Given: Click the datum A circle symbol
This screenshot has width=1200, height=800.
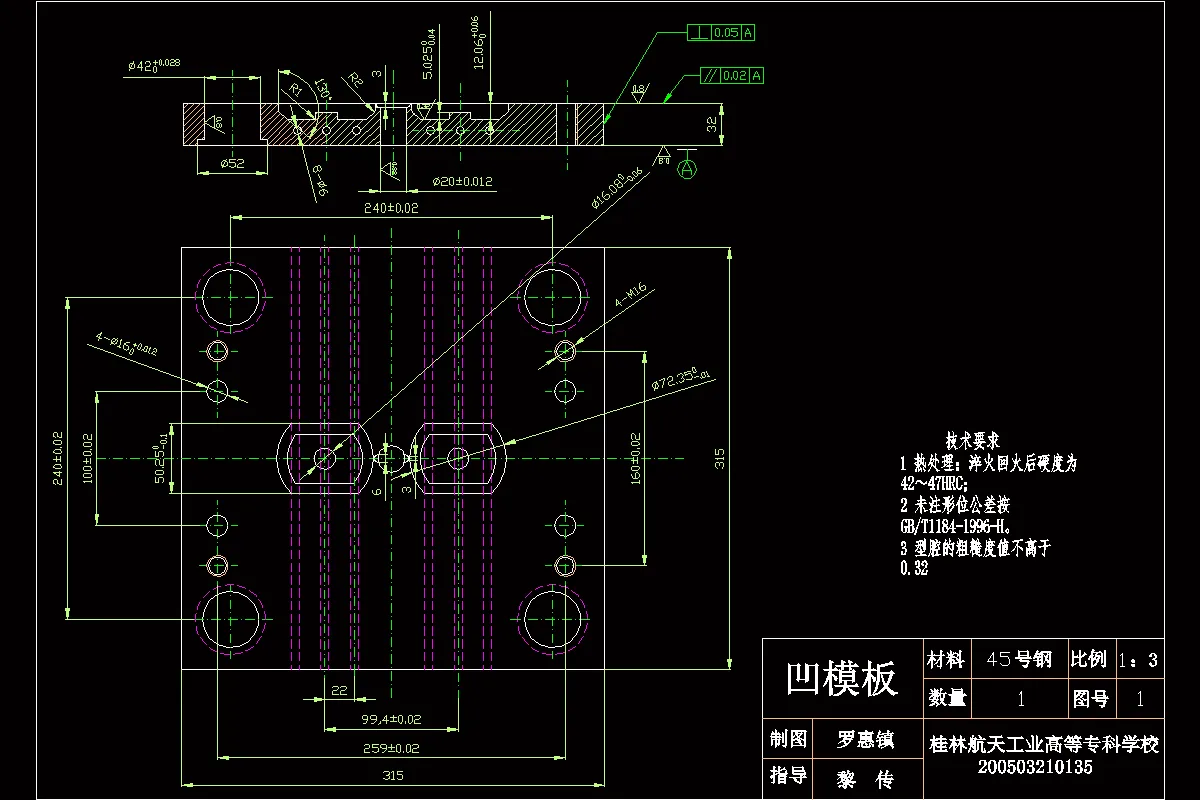Looking at the screenshot, I should (x=687, y=170).
